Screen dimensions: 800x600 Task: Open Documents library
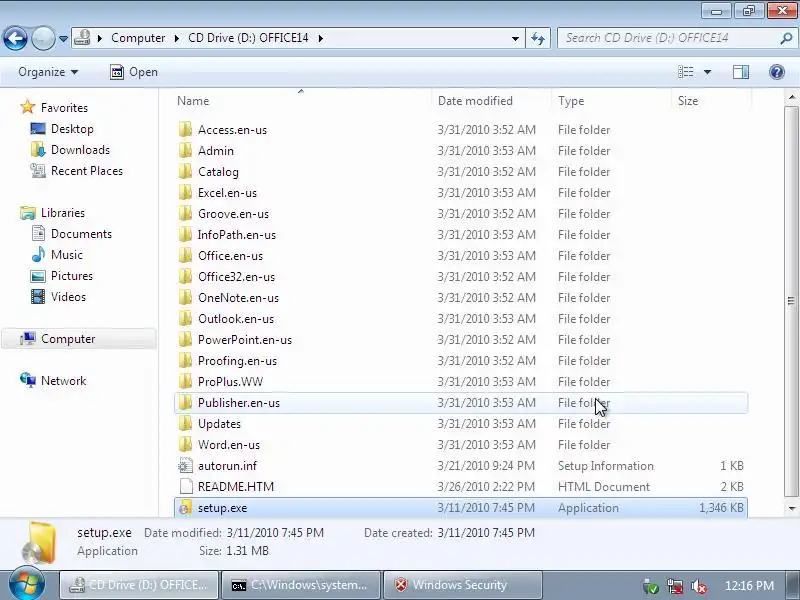pyautogui.click(x=81, y=234)
